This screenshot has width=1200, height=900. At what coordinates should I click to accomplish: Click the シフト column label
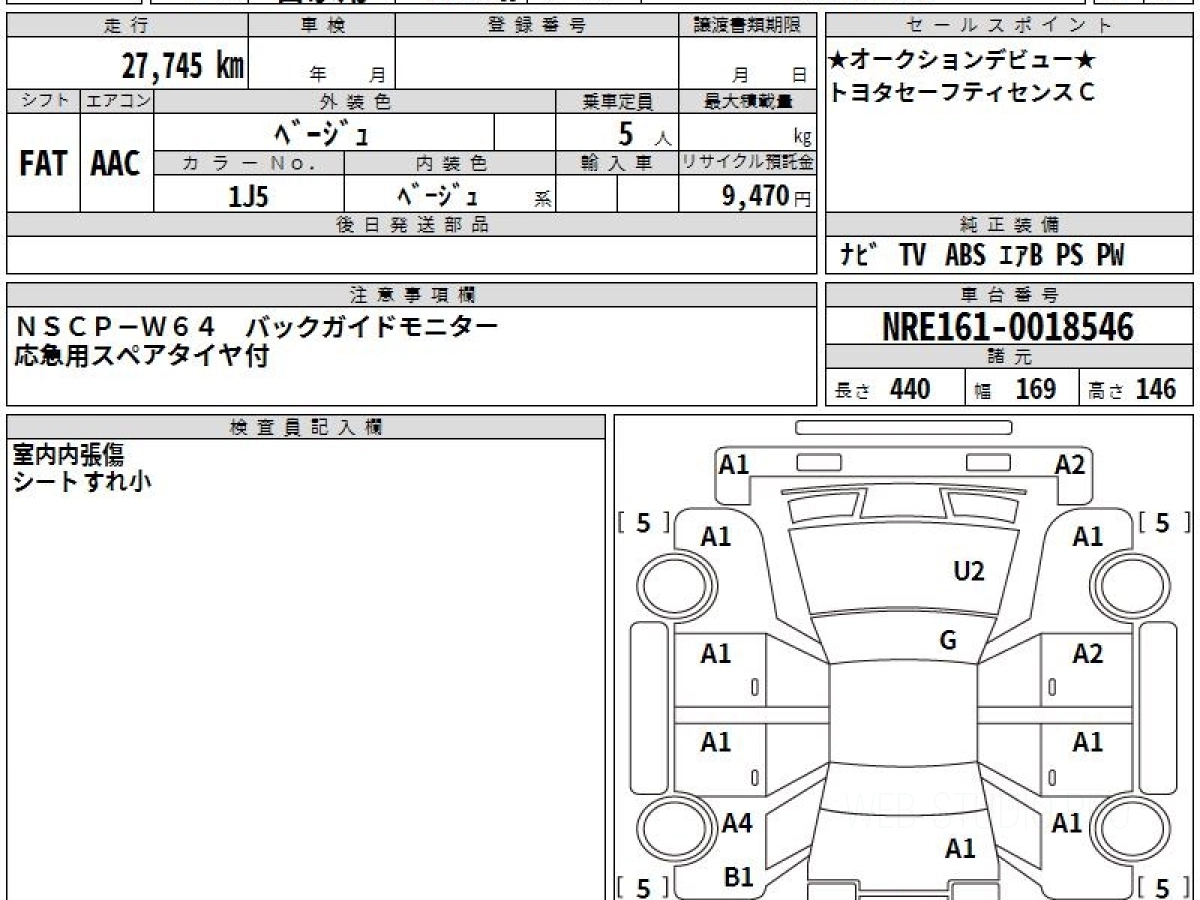click(x=44, y=101)
